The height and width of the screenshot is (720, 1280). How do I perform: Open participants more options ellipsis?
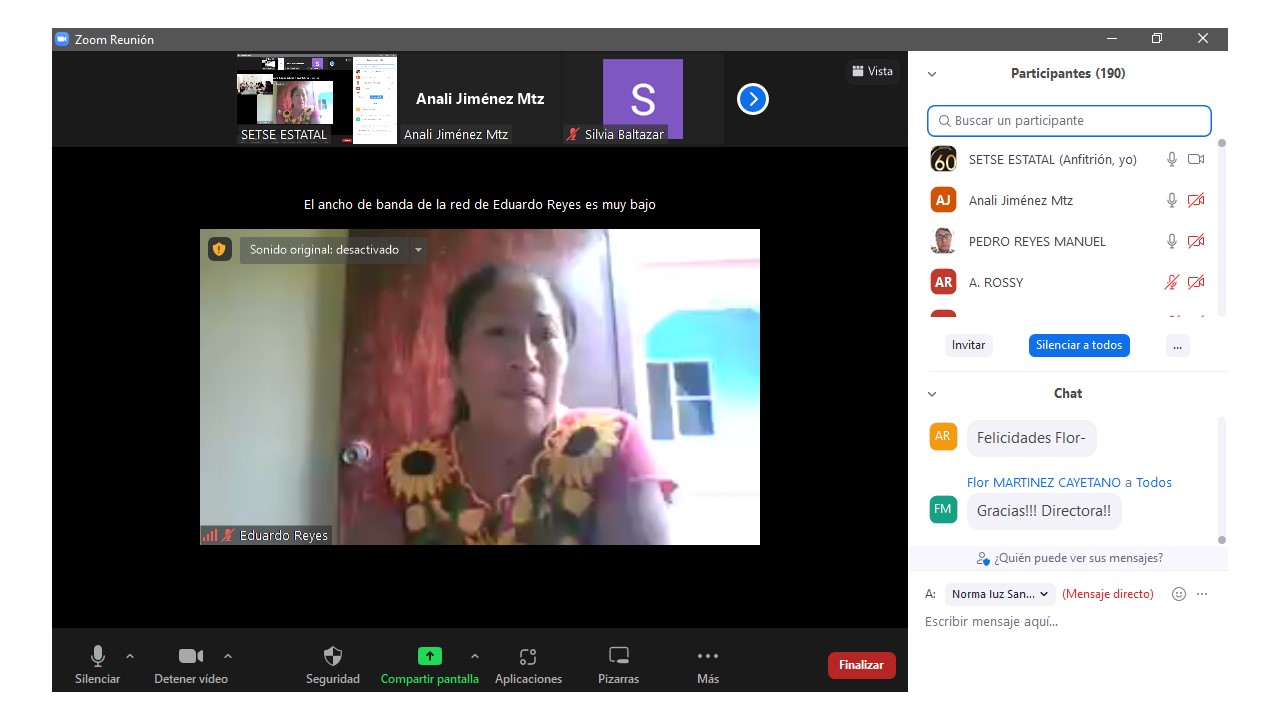1177,345
